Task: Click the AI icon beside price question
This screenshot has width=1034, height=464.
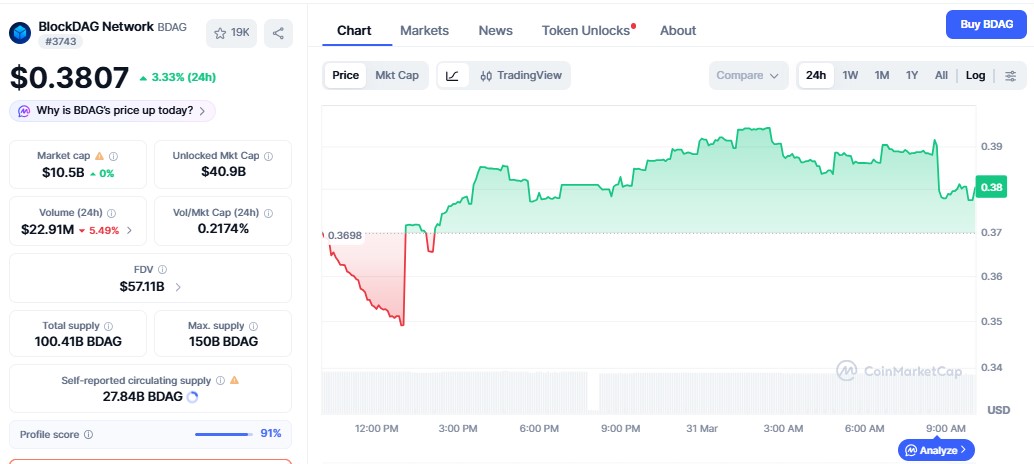Action: pos(24,111)
